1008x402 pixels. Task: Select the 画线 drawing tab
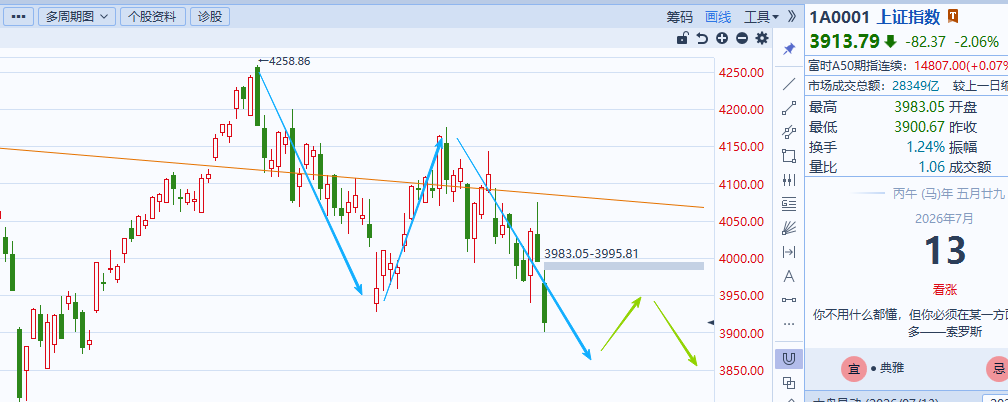click(x=718, y=17)
